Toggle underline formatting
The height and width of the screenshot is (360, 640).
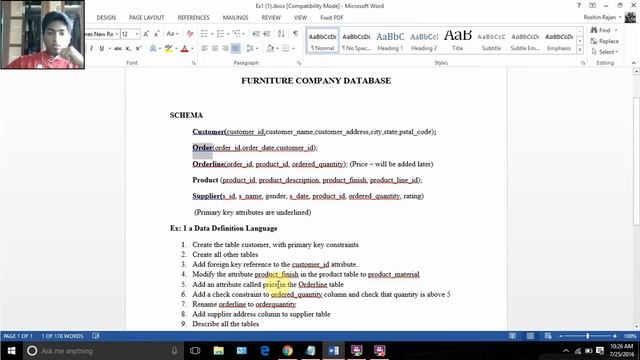(x=101, y=48)
